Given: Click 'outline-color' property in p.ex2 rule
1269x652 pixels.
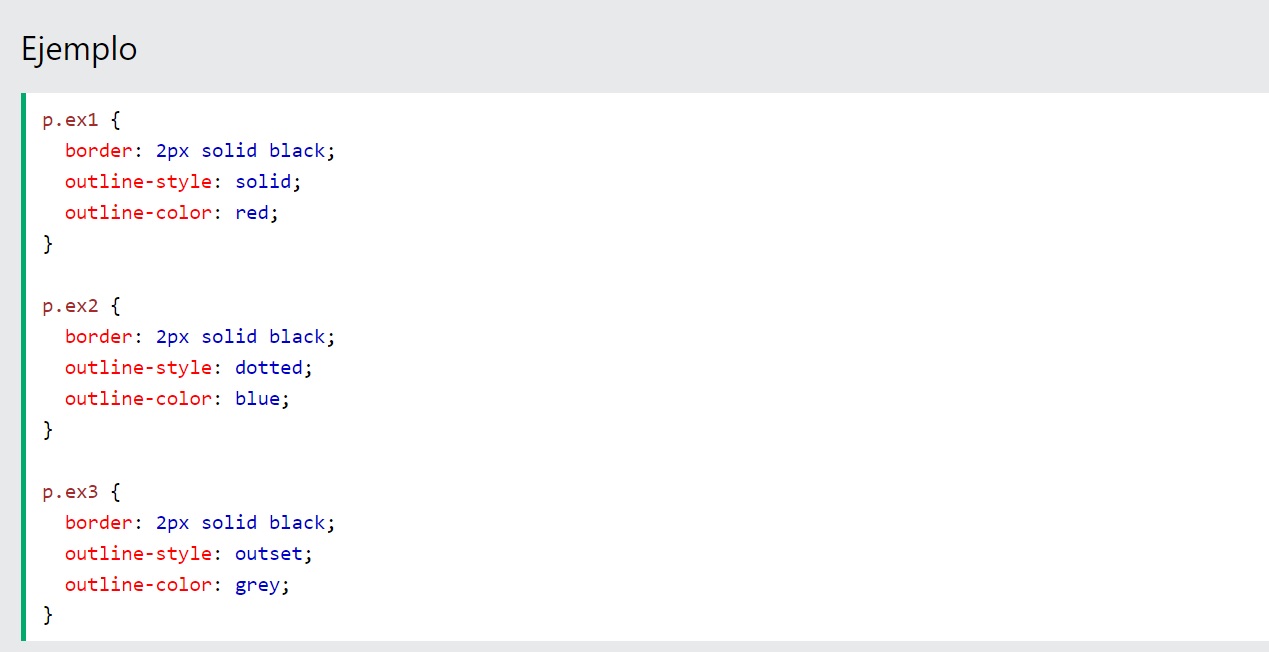Looking at the screenshot, I should point(138,399).
